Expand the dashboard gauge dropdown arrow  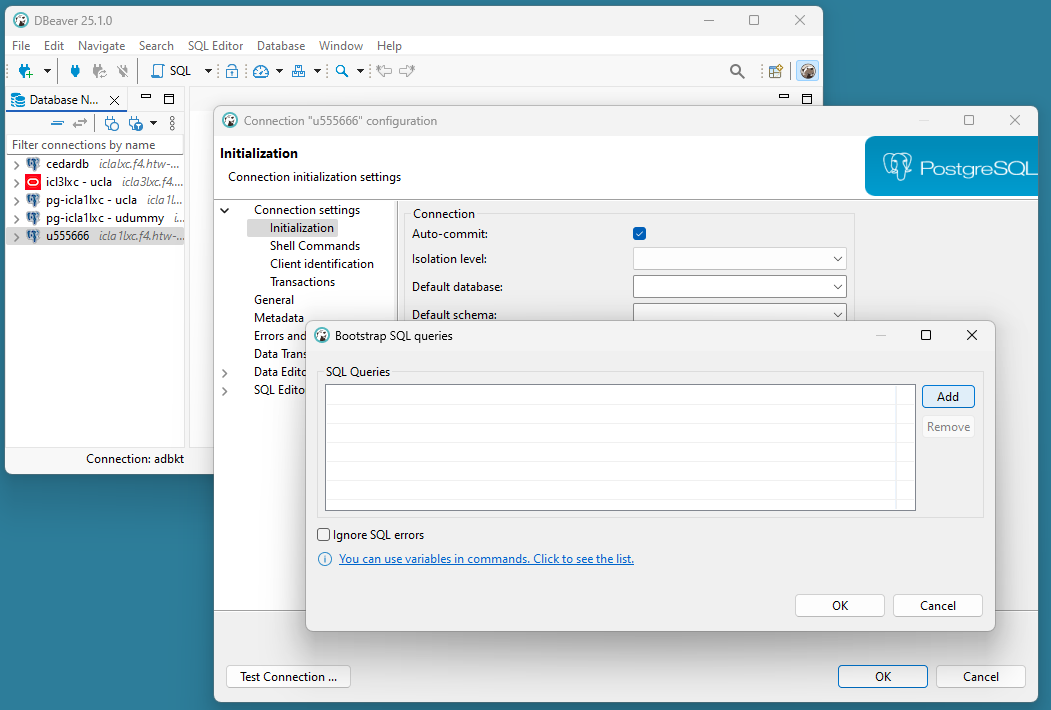coord(280,71)
